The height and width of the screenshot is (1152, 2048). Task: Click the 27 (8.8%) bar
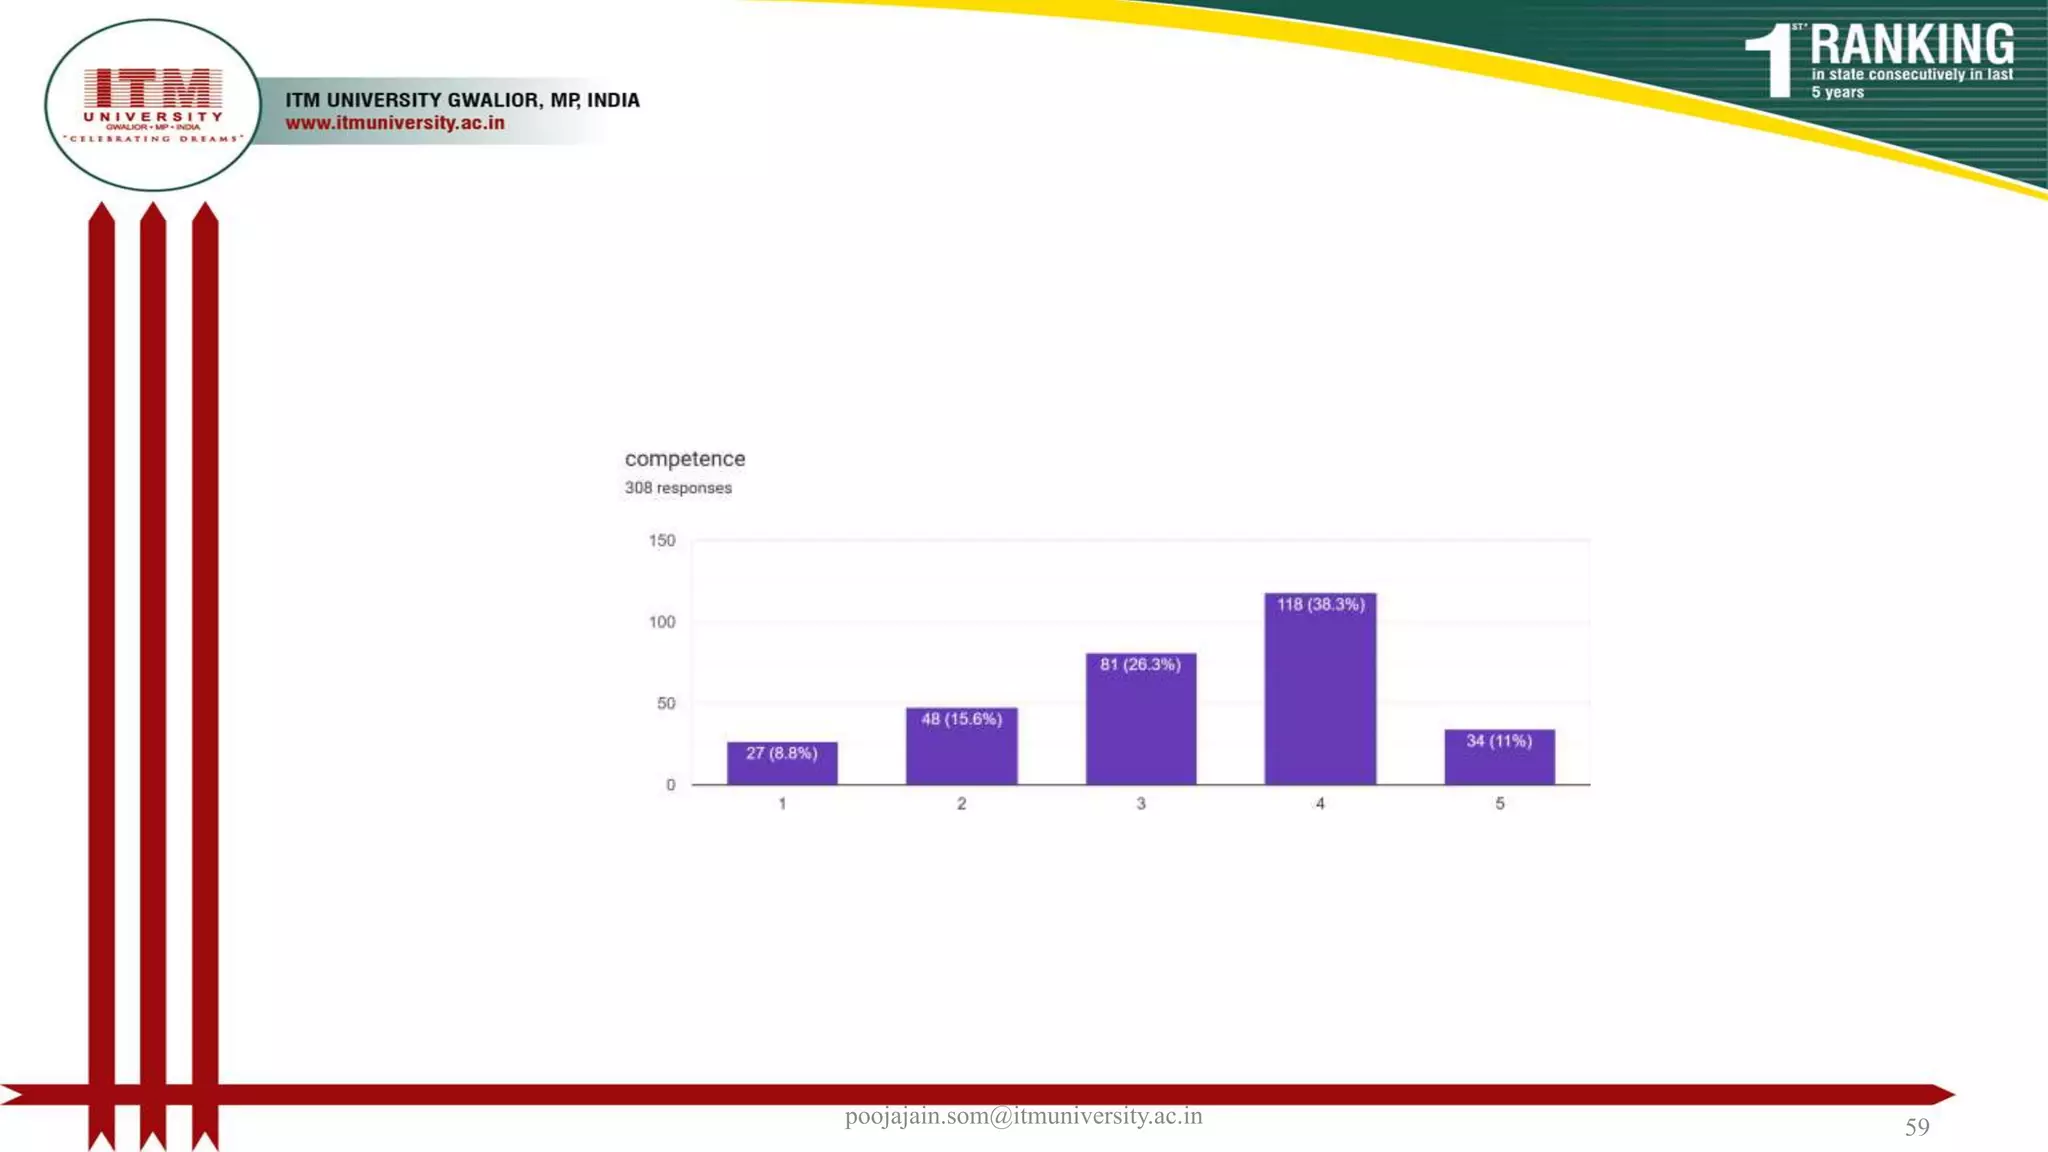click(x=782, y=764)
